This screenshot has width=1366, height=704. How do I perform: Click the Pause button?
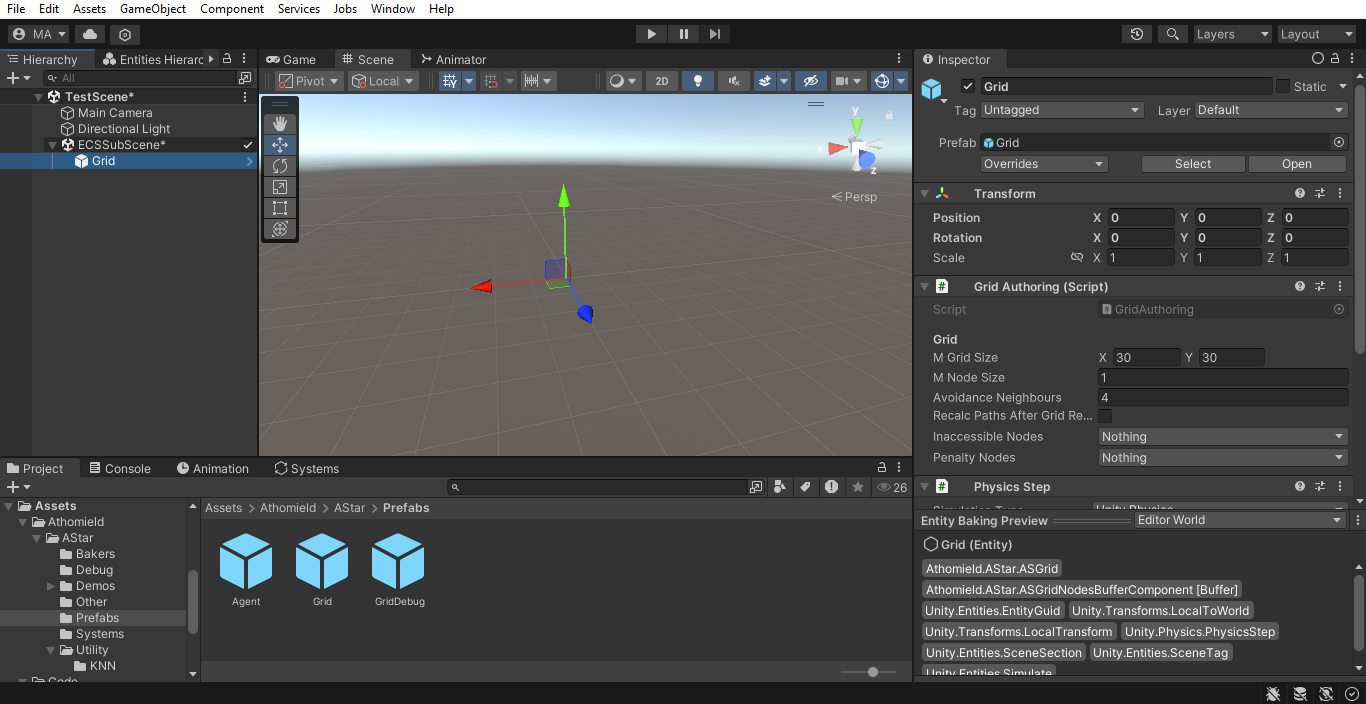(684, 34)
